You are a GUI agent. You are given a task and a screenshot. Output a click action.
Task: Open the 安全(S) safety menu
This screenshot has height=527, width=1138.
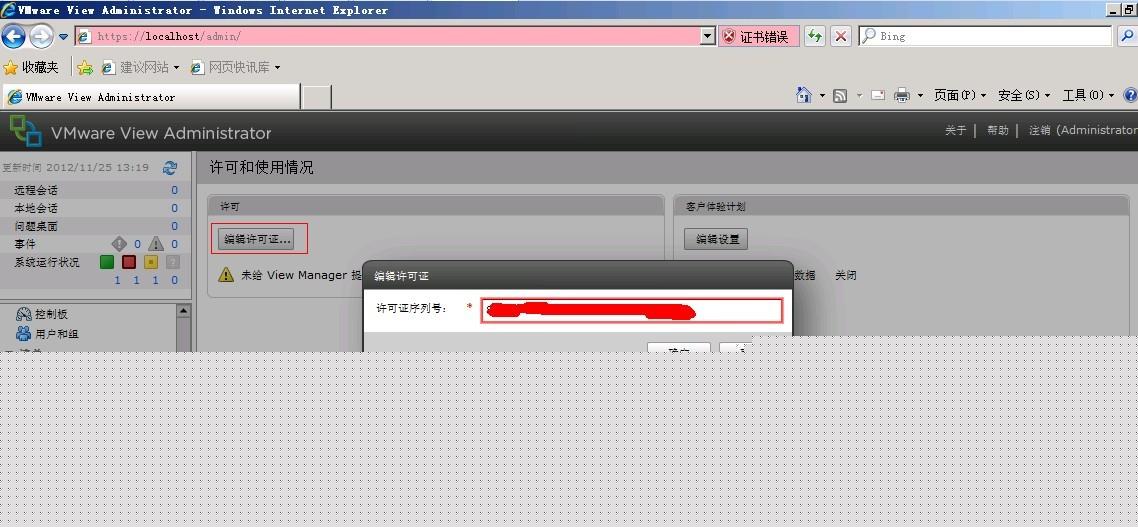tap(1024, 95)
